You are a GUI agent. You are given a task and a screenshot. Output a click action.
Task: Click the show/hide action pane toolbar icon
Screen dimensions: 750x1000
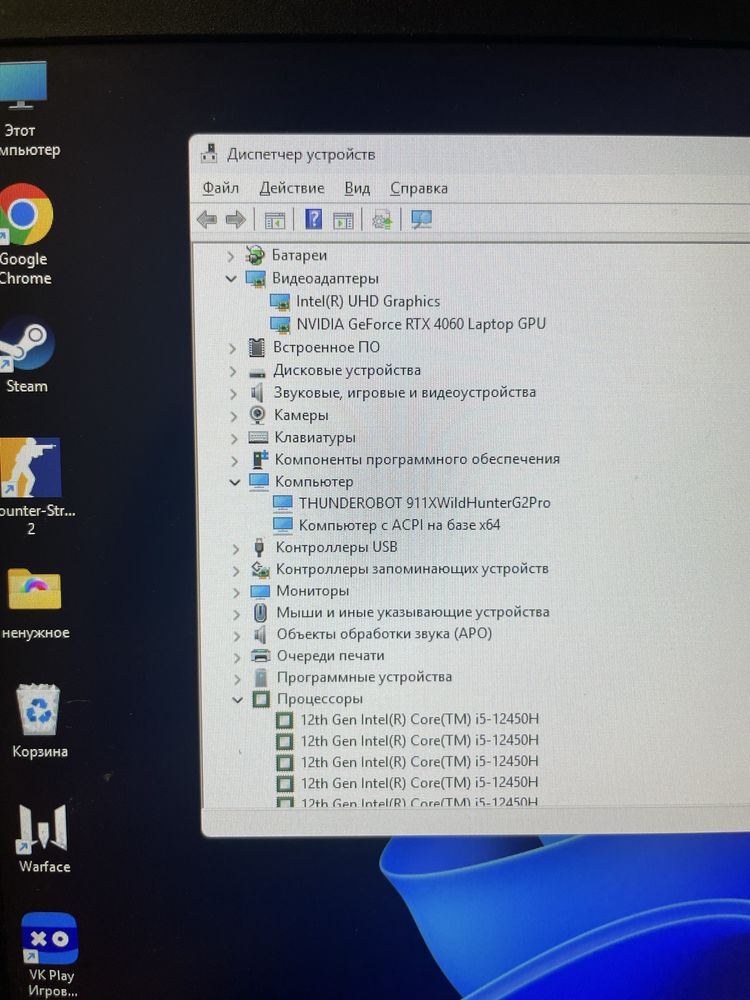[343, 221]
